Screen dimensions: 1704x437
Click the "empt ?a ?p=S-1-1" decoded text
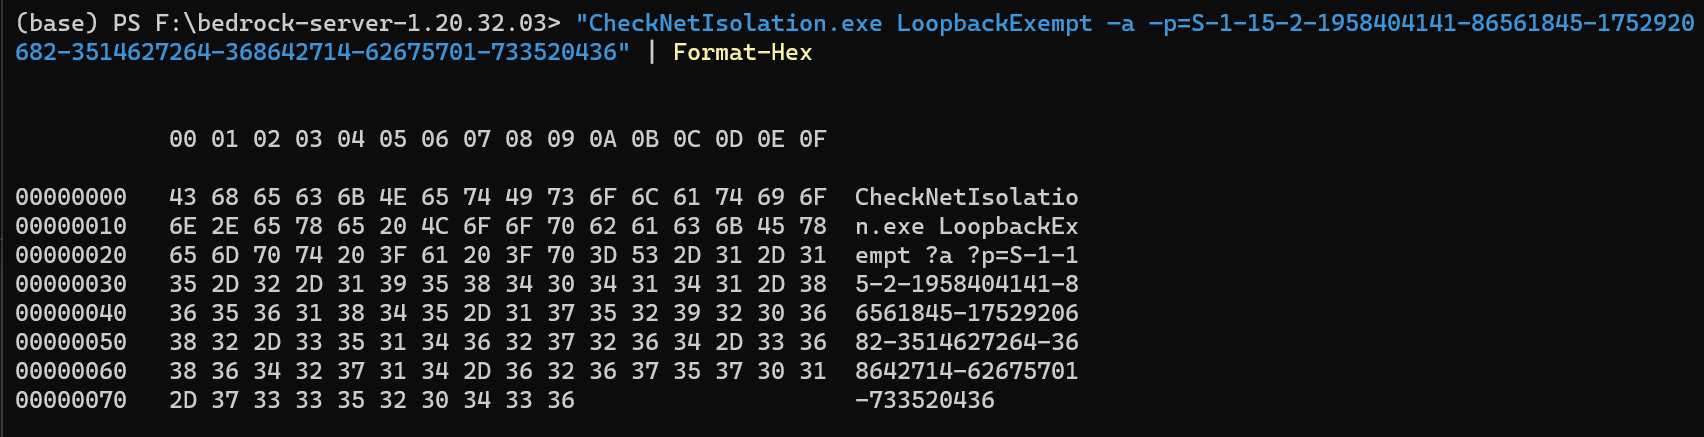(x=966, y=255)
